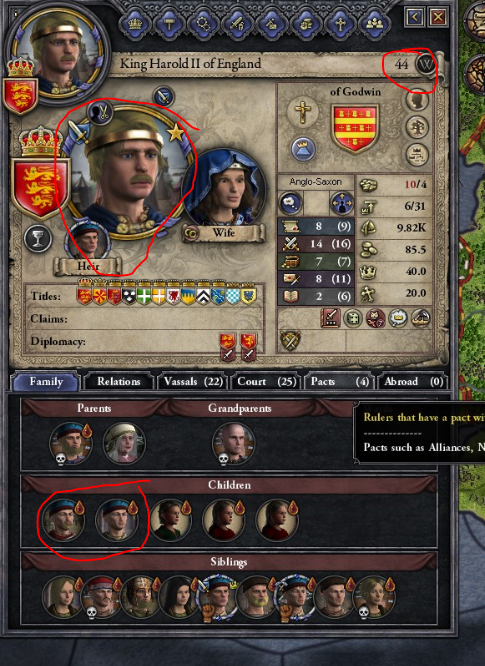Click the goblet icon beside Heir portrait

(38, 238)
